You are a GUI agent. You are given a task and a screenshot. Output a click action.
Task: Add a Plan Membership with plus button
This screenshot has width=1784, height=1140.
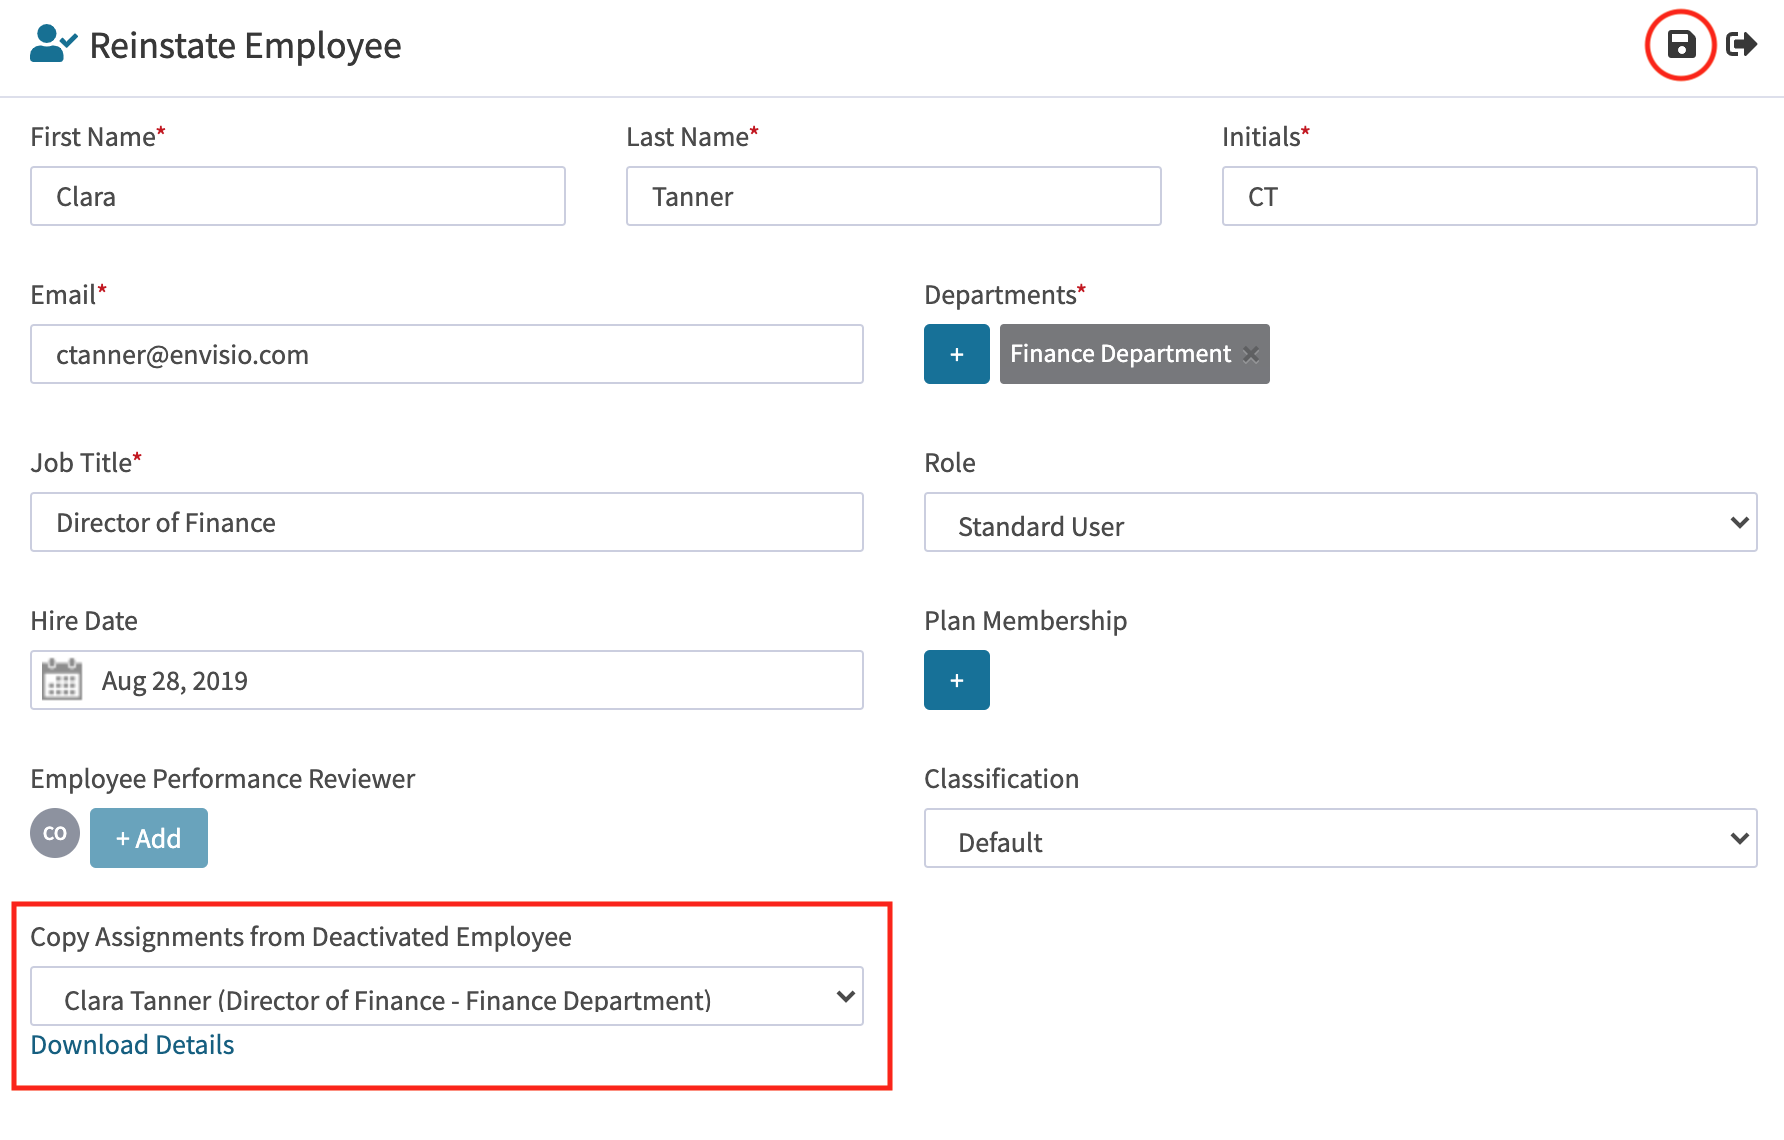tap(957, 680)
